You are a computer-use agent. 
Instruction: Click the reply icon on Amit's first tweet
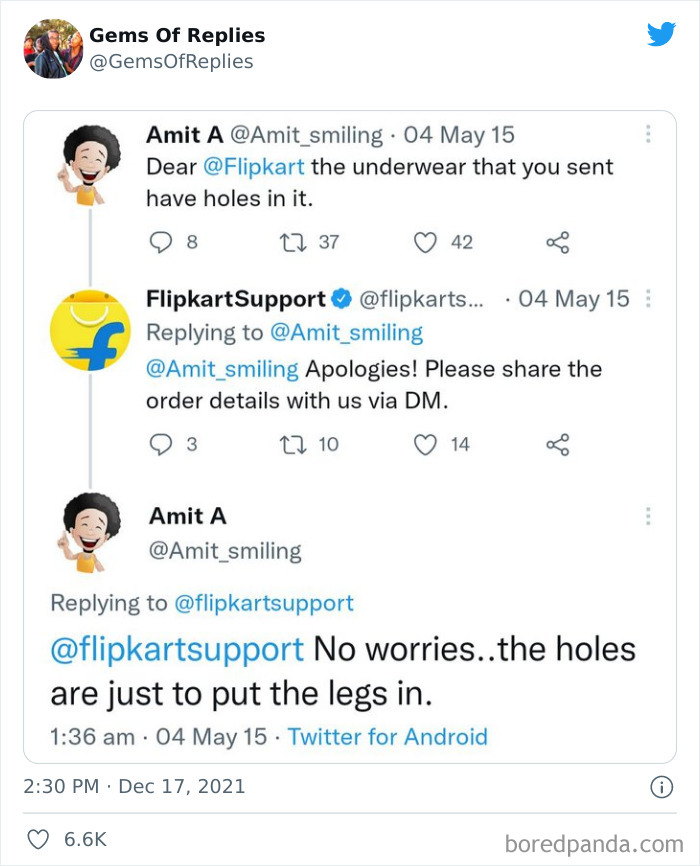(x=162, y=242)
